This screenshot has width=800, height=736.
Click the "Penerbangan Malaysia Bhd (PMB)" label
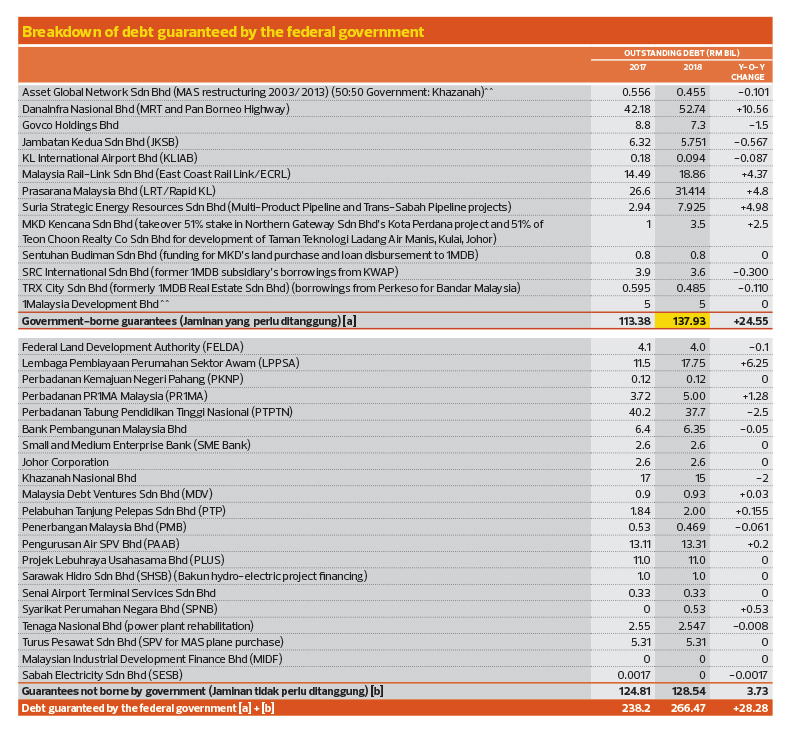coord(104,527)
